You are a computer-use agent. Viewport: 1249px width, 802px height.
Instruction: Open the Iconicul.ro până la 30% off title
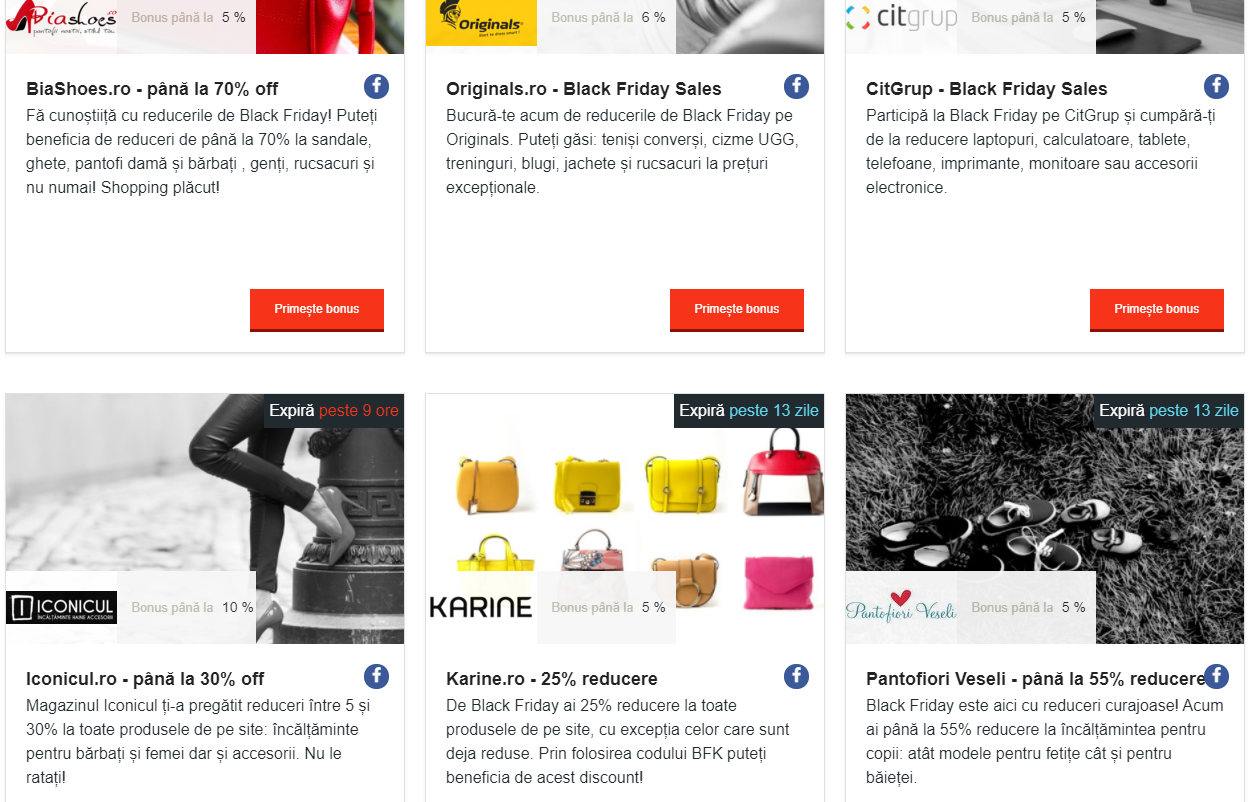pyautogui.click(x=145, y=680)
